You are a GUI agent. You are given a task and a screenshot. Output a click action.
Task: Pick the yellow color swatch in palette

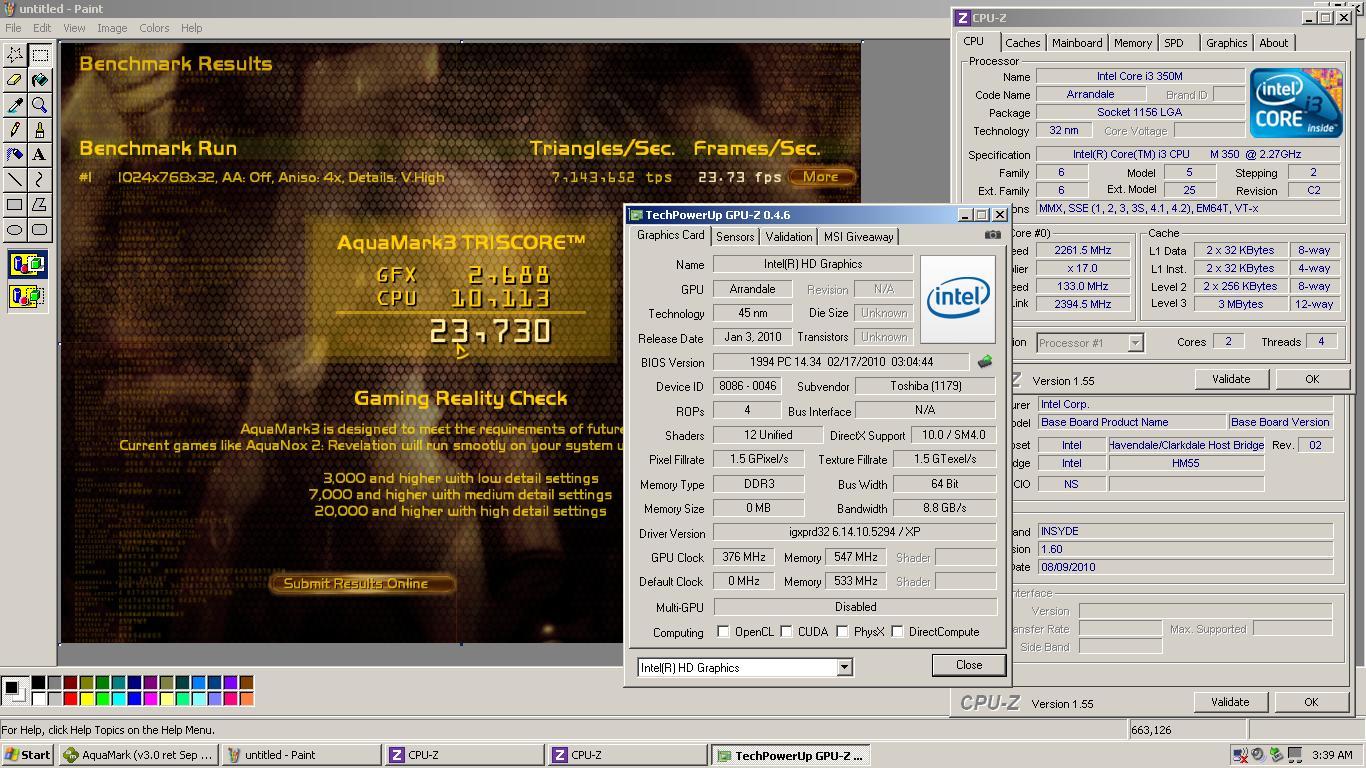click(86, 698)
